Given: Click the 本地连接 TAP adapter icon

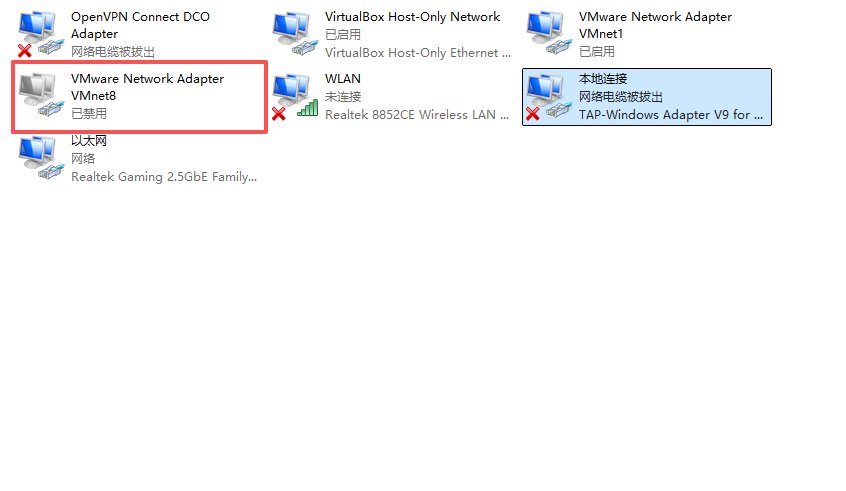Looking at the screenshot, I should pyautogui.click(x=549, y=95).
